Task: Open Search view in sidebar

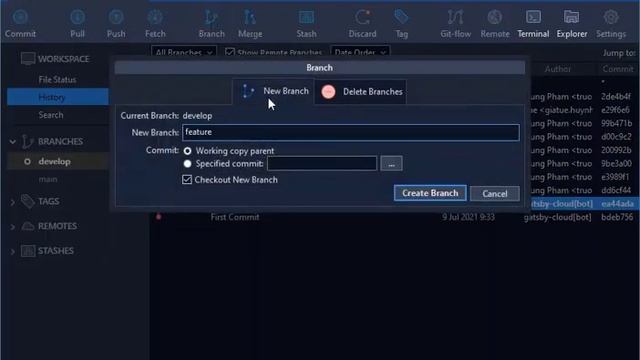Action: coord(51,115)
